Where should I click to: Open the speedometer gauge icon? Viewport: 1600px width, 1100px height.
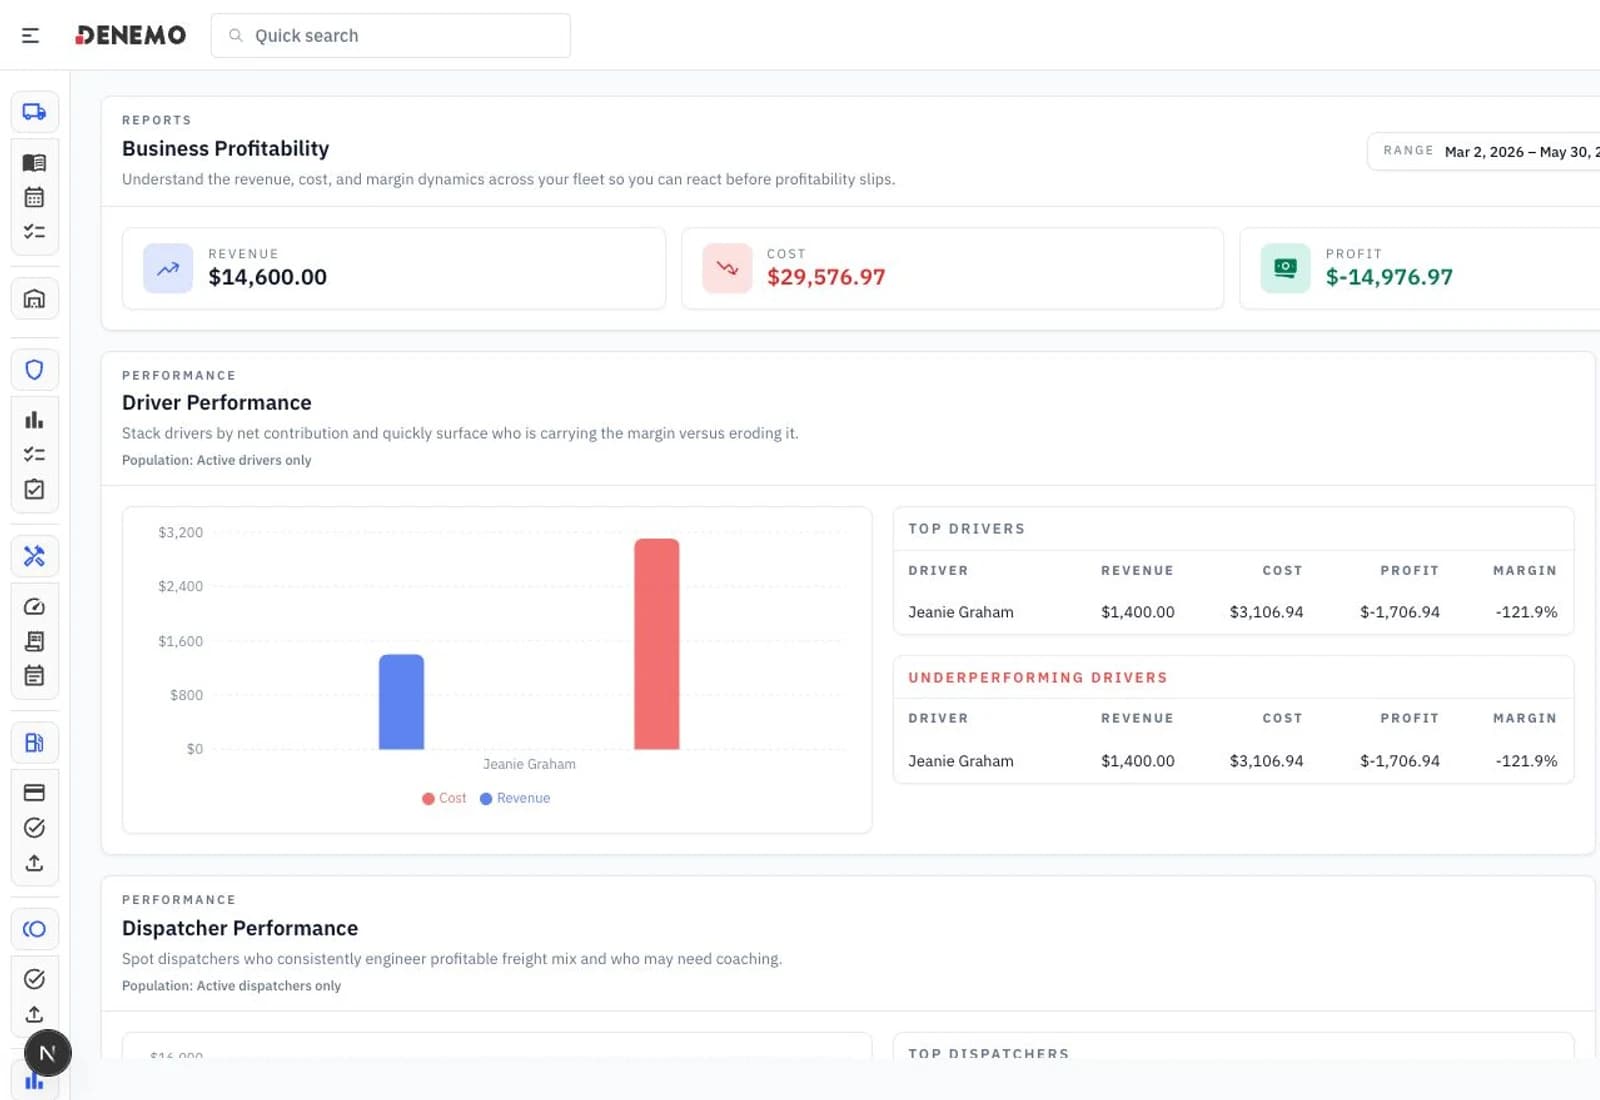[x=34, y=607]
